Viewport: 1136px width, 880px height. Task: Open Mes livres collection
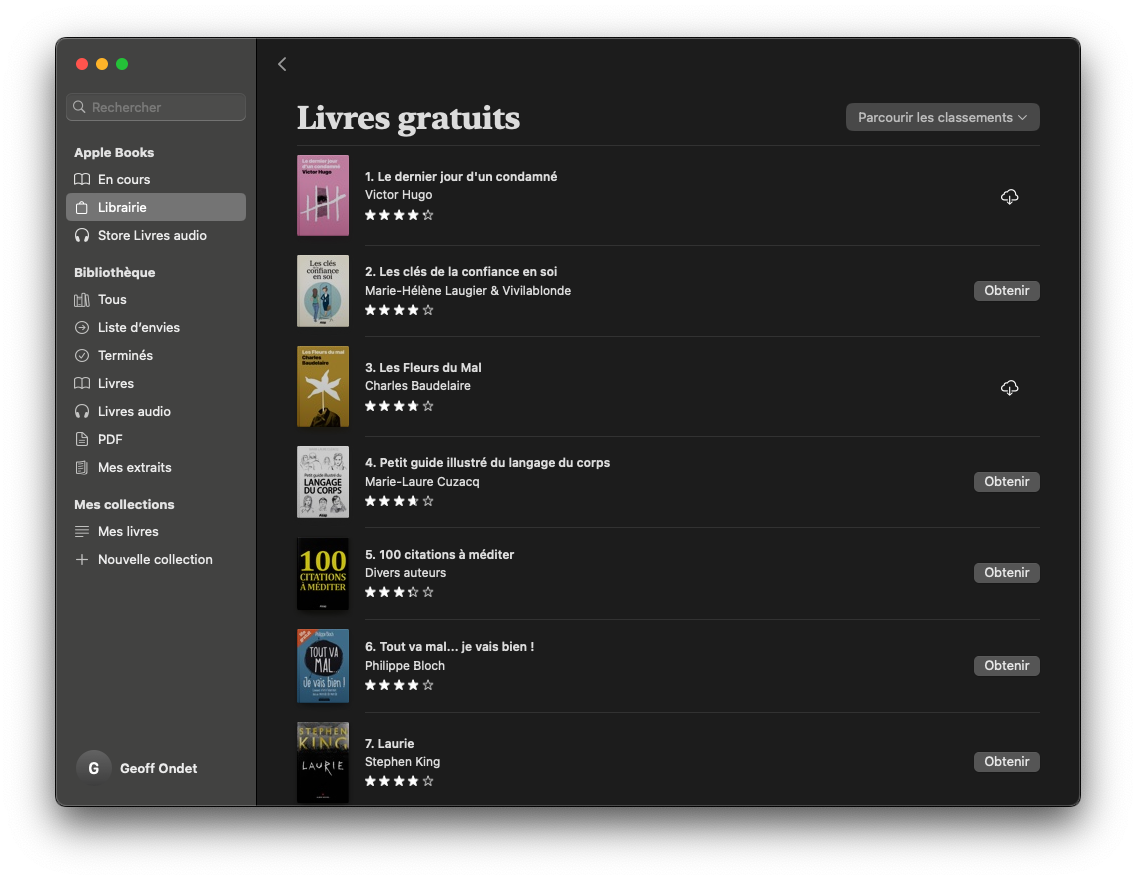click(x=156, y=532)
